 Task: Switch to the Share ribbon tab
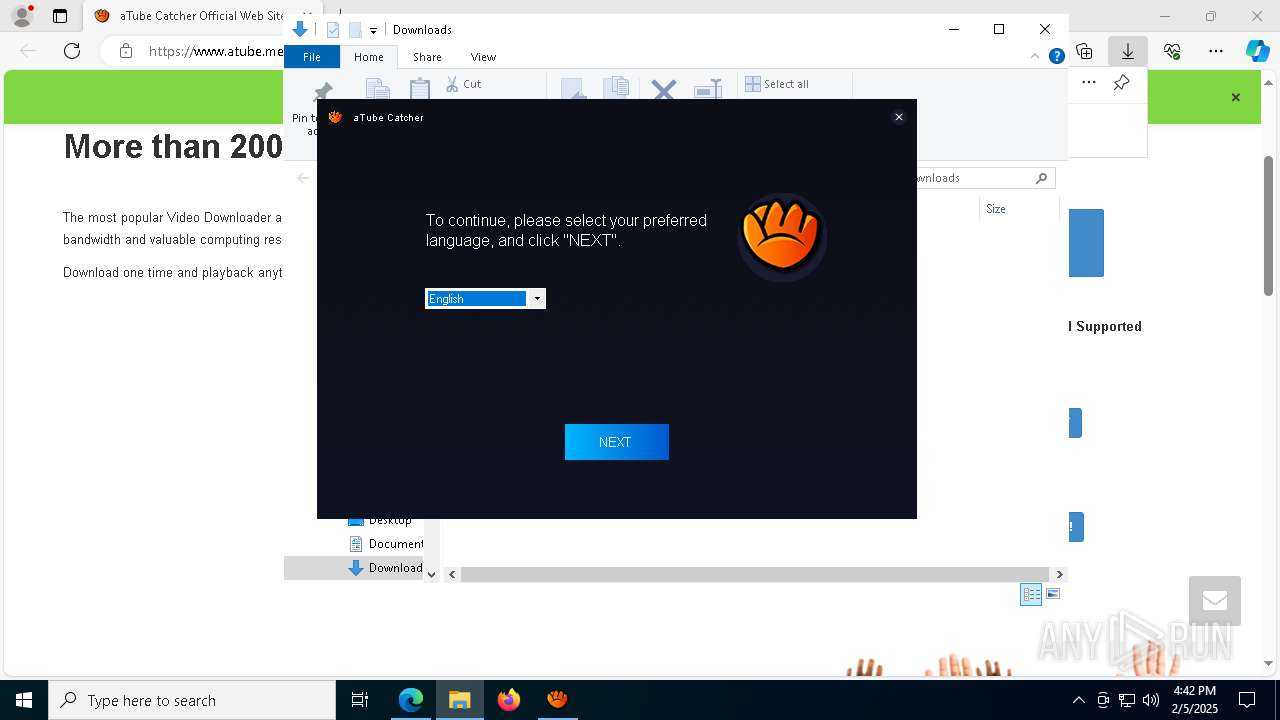click(x=427, y=57)
